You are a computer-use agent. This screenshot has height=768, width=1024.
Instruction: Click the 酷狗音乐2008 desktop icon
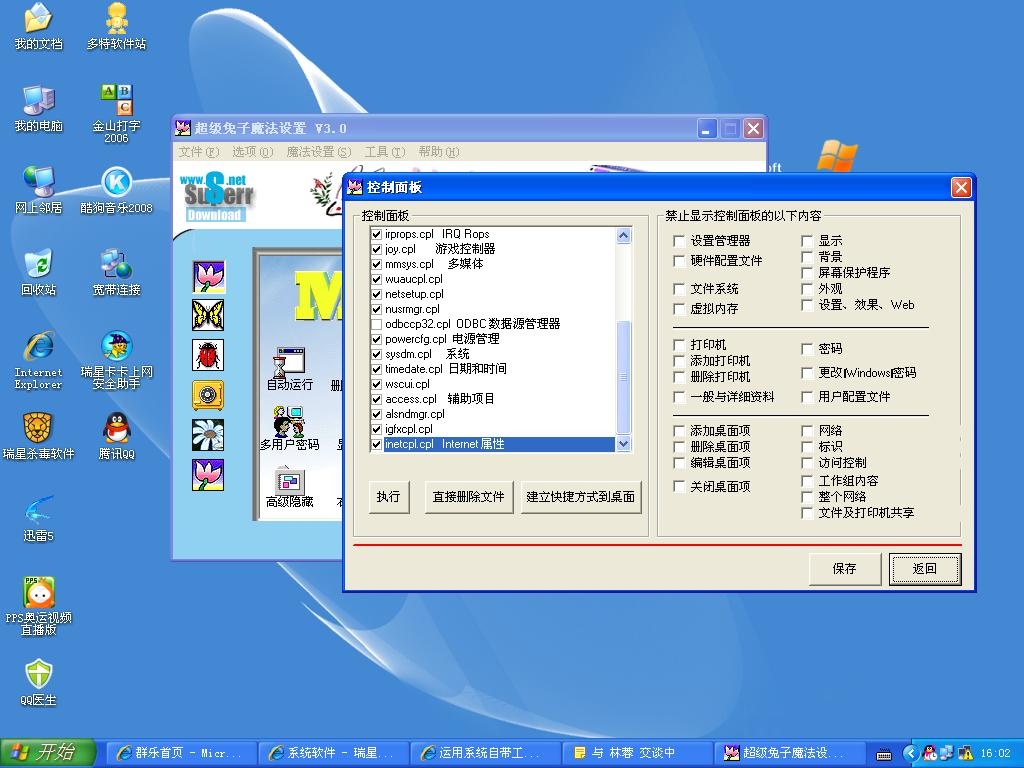tap(116, 191)
